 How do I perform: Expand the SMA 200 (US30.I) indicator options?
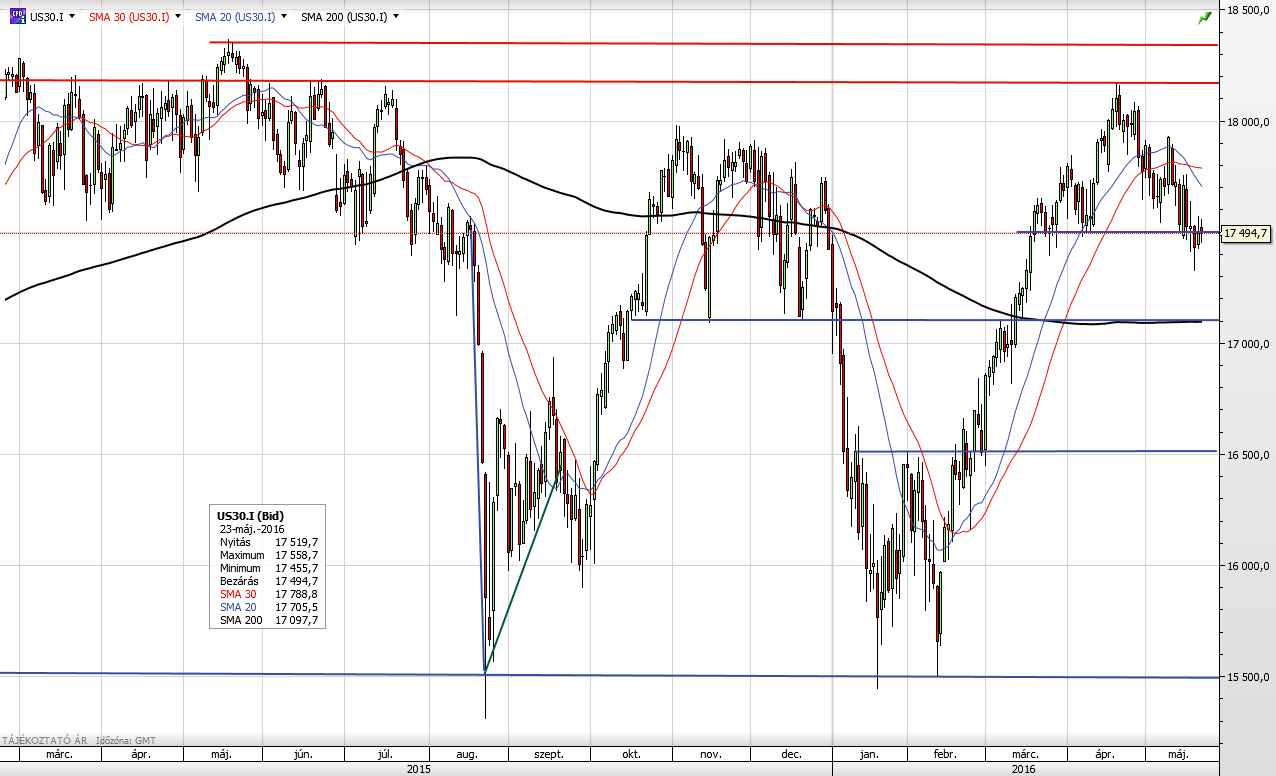396,17
